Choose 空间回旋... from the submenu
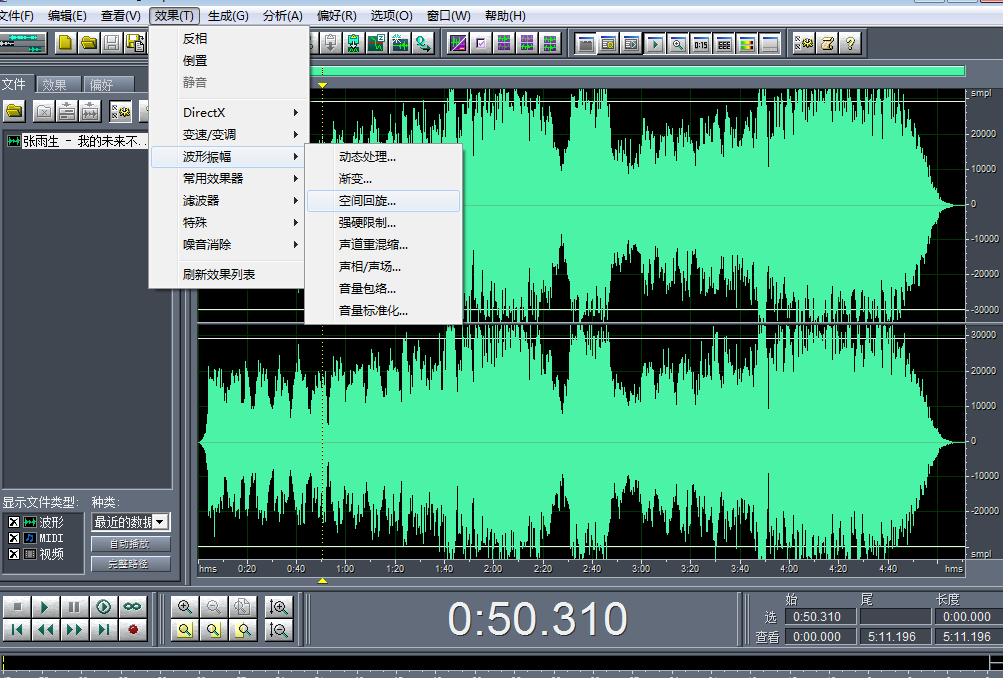This screenshot has height=678, width=1003. (x=383, y=201)
